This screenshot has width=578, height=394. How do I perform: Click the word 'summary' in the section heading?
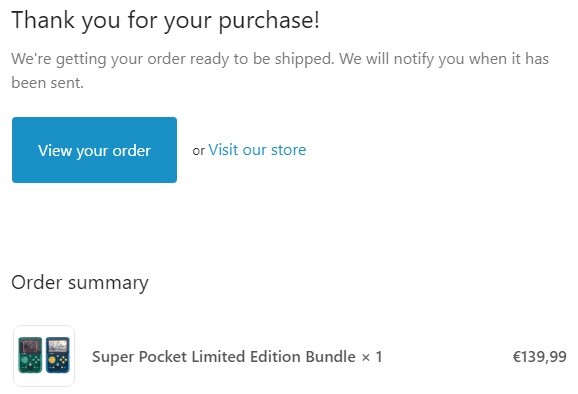click(x=108, y=284)
